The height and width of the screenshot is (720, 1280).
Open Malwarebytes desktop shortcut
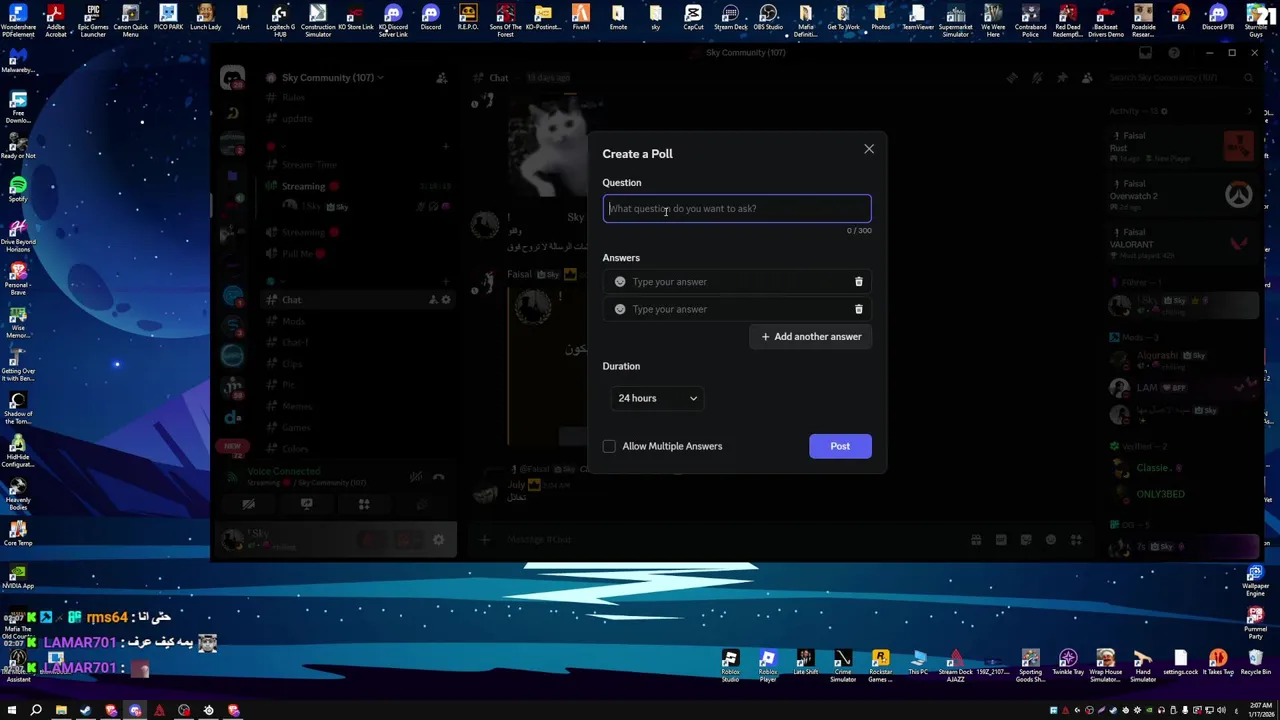click(17, 59)
